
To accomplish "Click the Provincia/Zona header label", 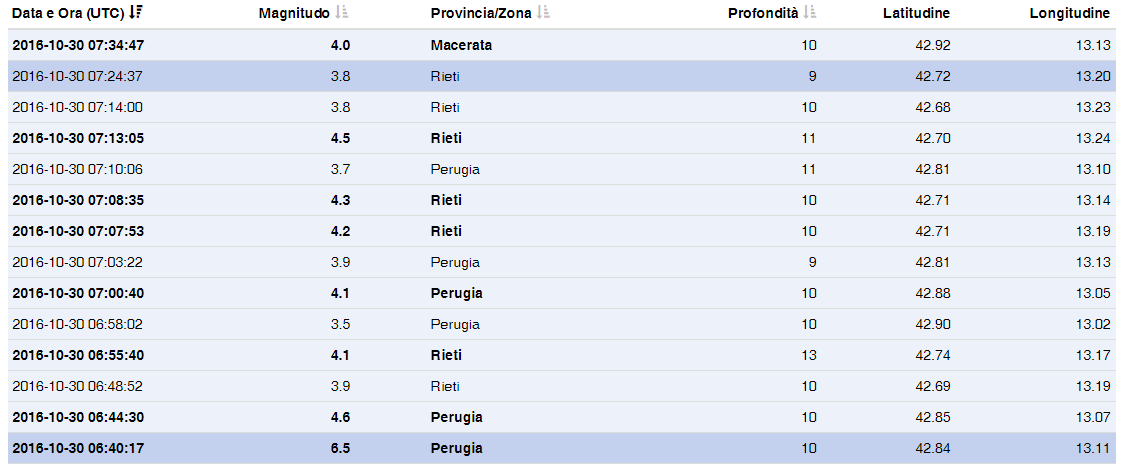I will point(481,13).
